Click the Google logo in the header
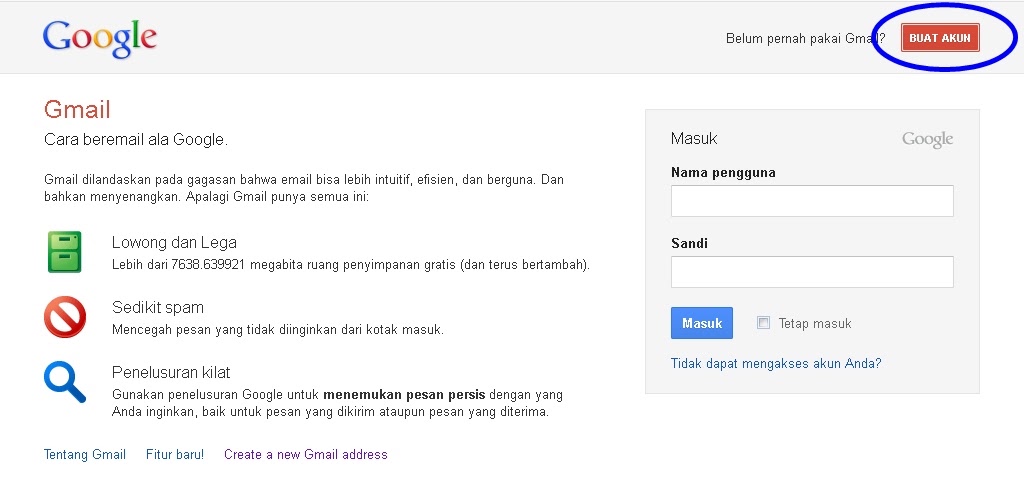Screen dimensions: 1024x494 [x=100, y=39]
